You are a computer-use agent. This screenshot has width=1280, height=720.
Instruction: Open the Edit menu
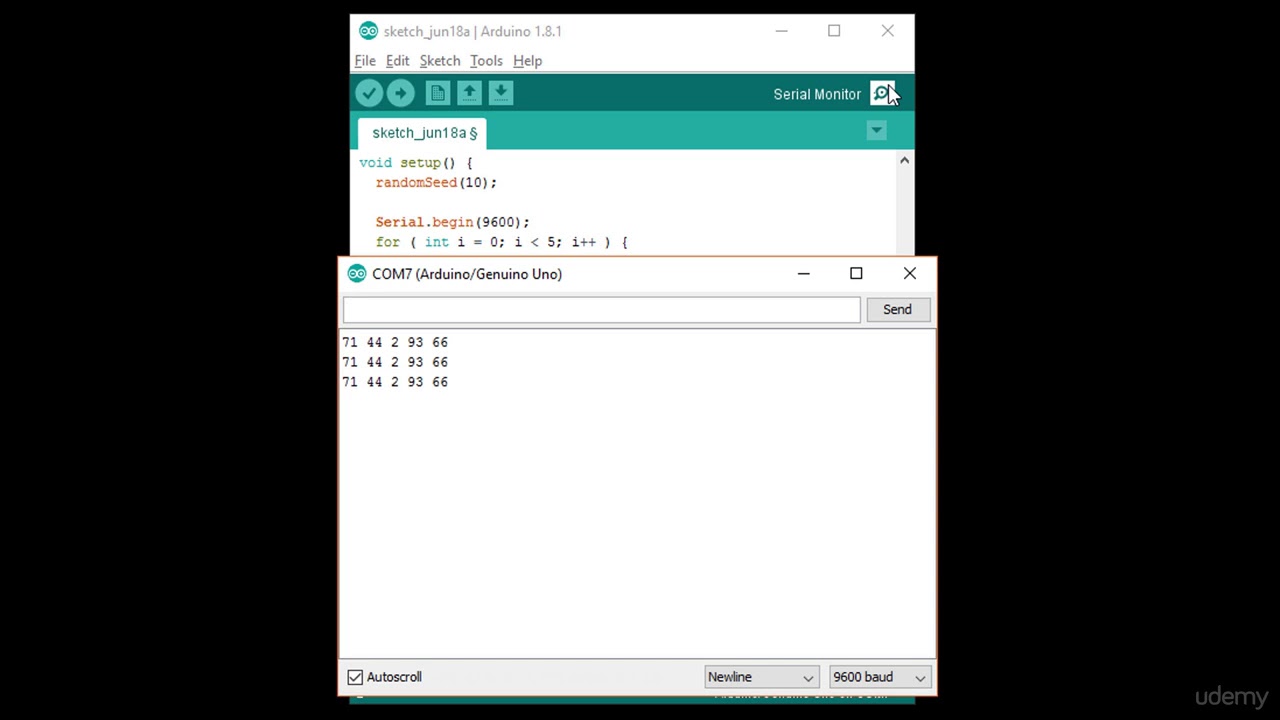(397, 61)
